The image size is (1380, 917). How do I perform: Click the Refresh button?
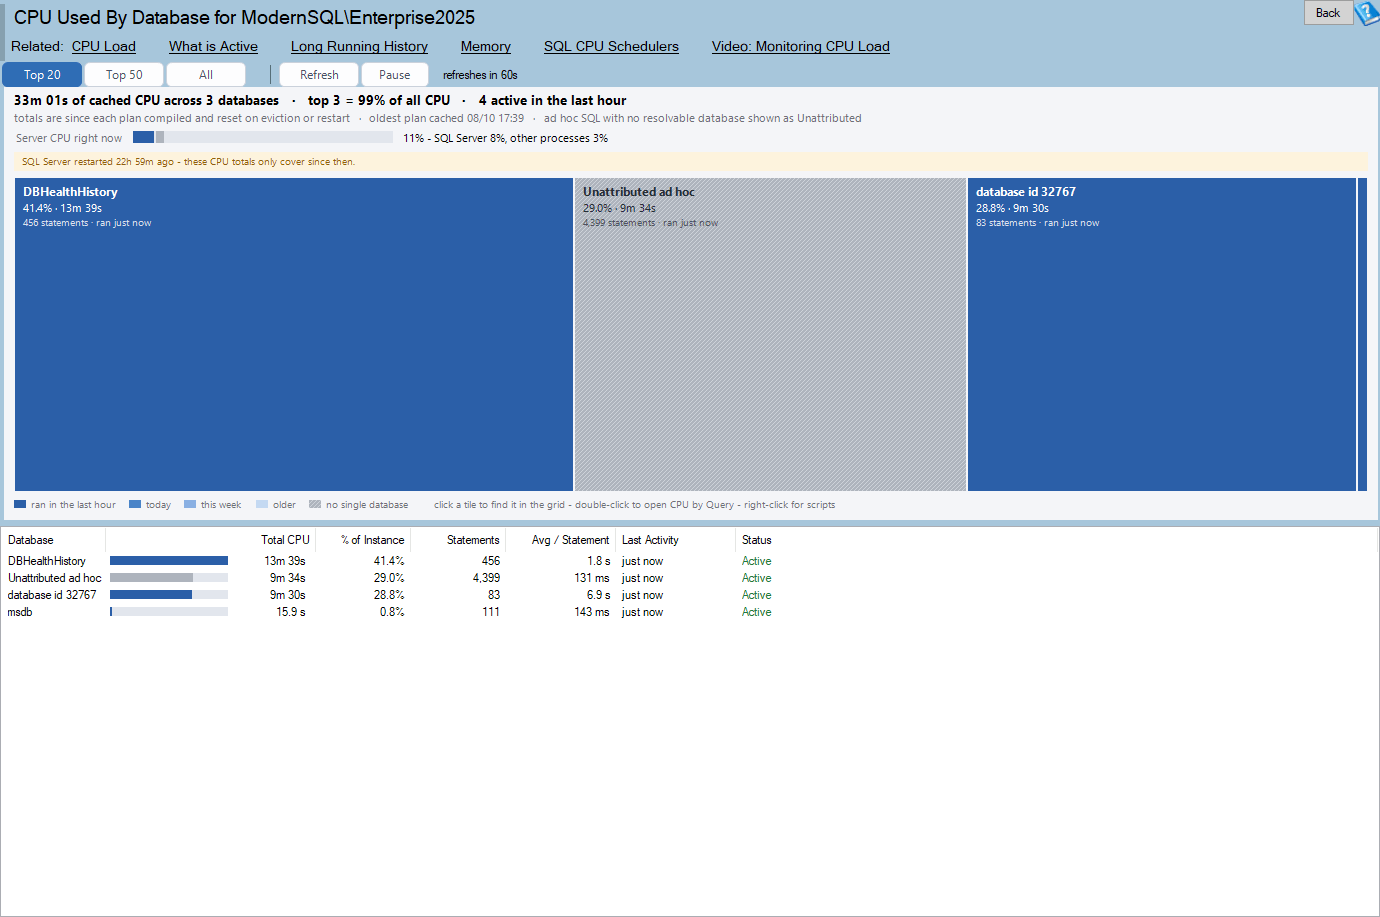(319, 75)
